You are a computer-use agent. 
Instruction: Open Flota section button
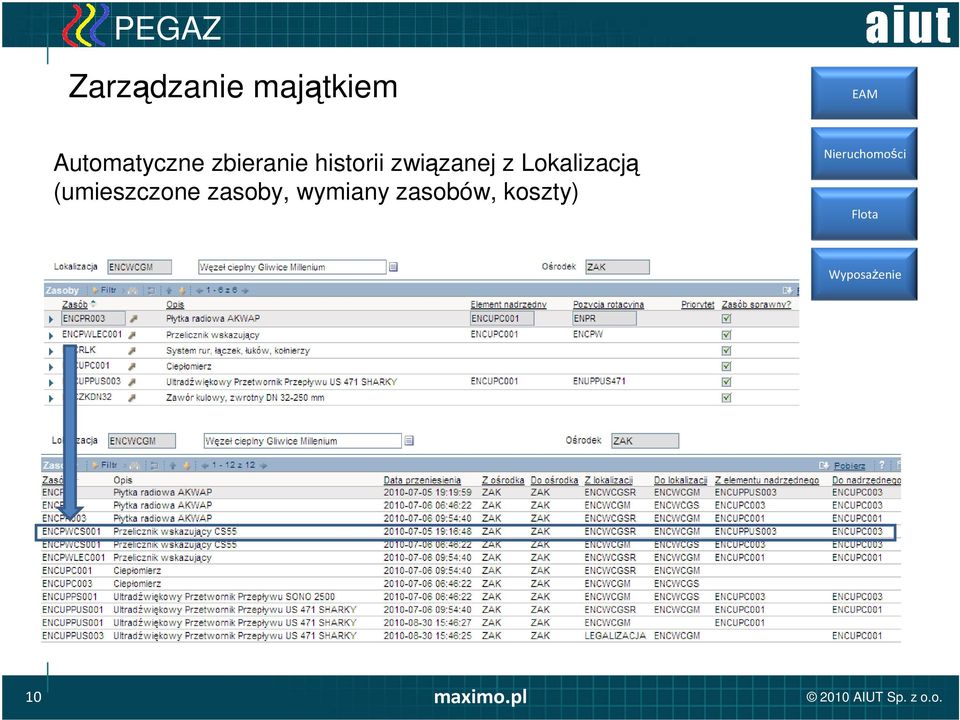click(x=864, y=214)
